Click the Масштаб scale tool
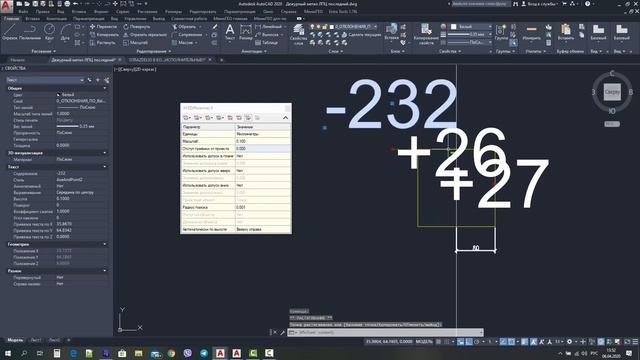The height and width of the screenshot is (360, 640). 136,42
